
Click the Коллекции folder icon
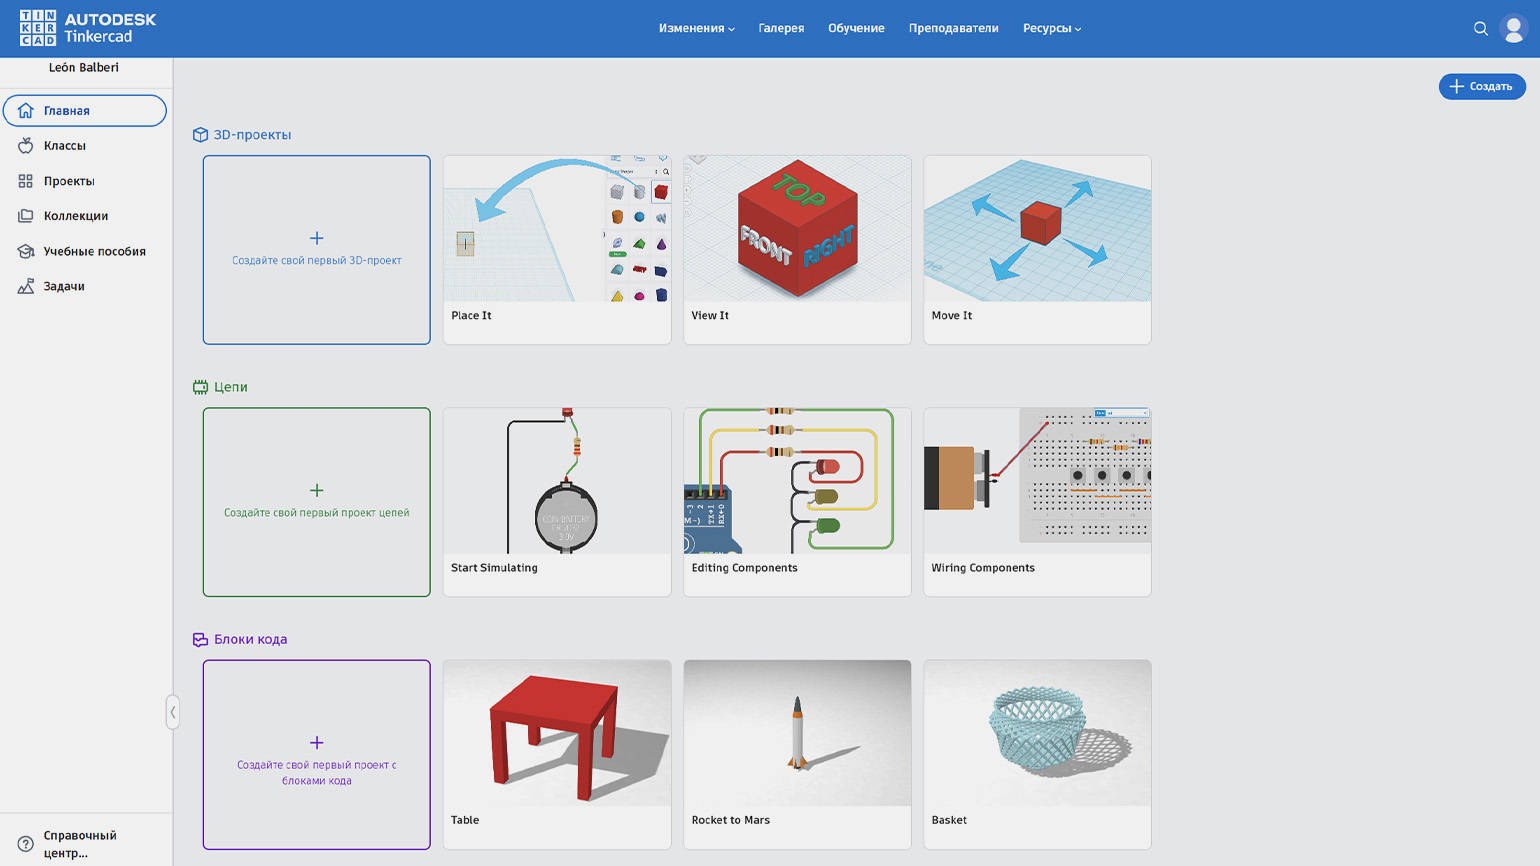click(x=26, y=216)
